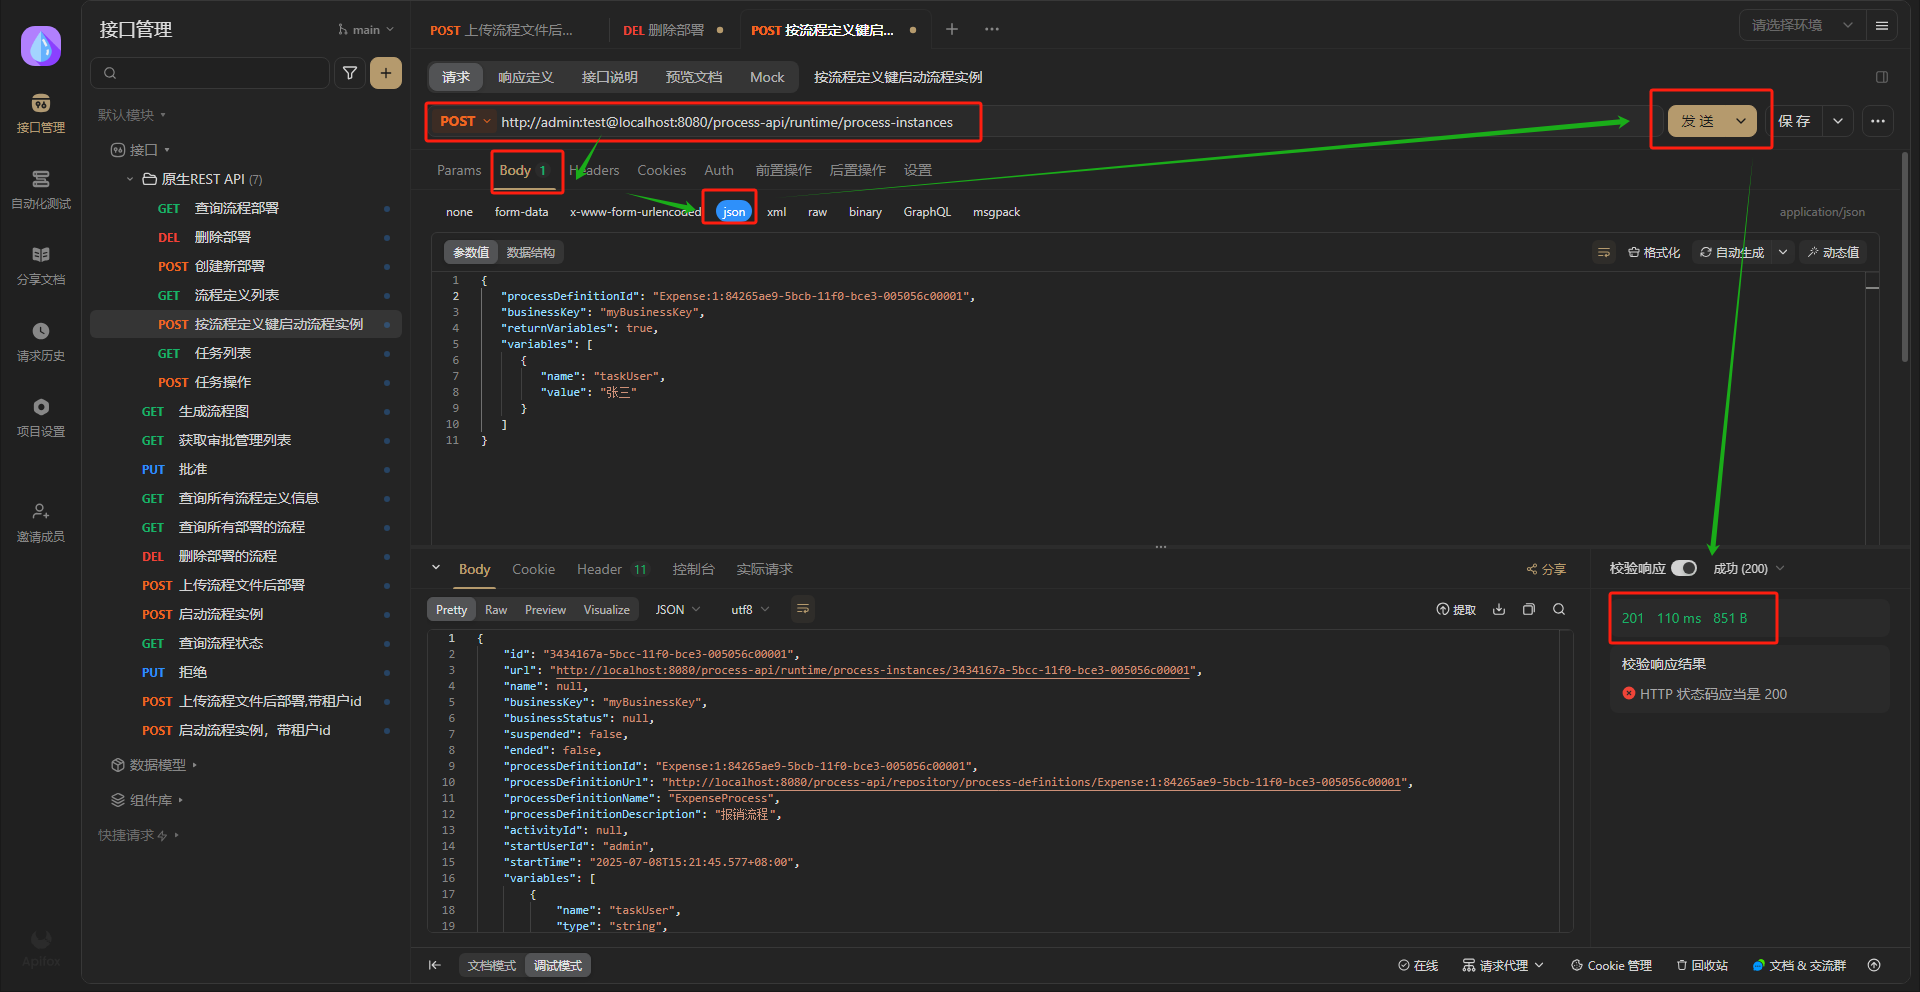1920x992 pixels.
Task: Download the response using download icon
Action: click(x=1499, y=609)
